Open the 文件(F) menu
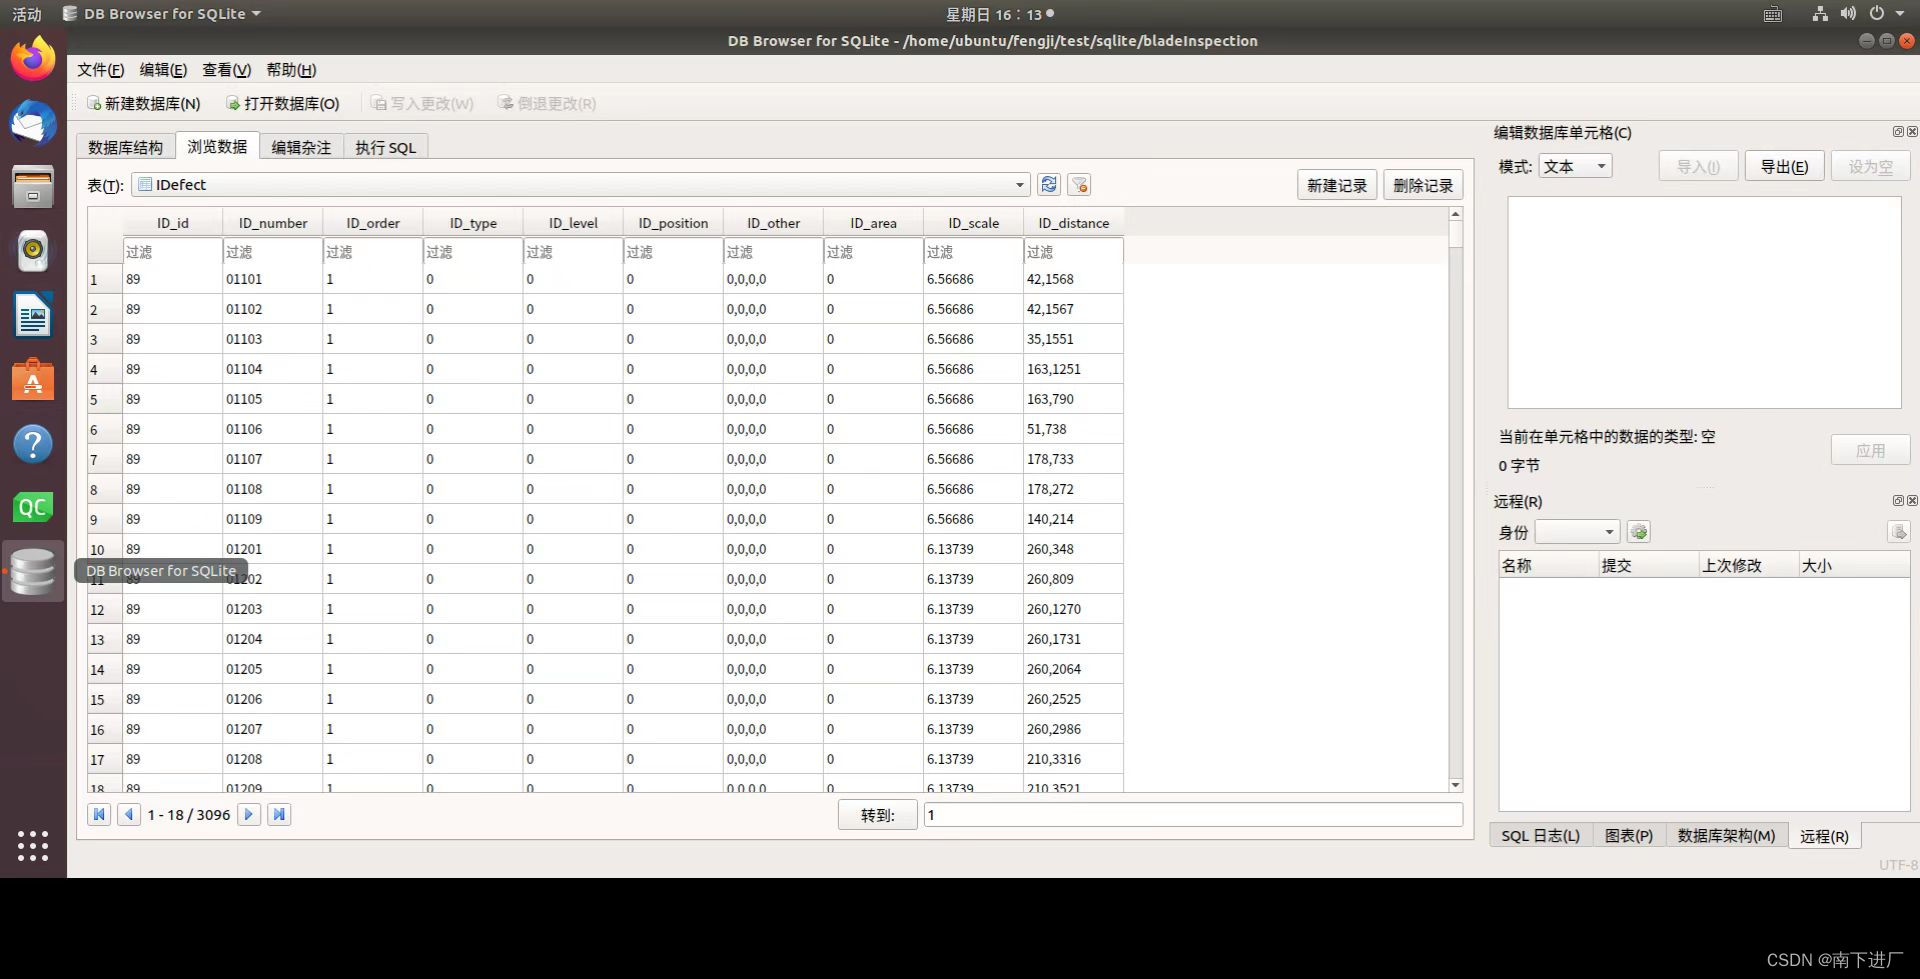1920x979 pixels. [x=100, y=70]
